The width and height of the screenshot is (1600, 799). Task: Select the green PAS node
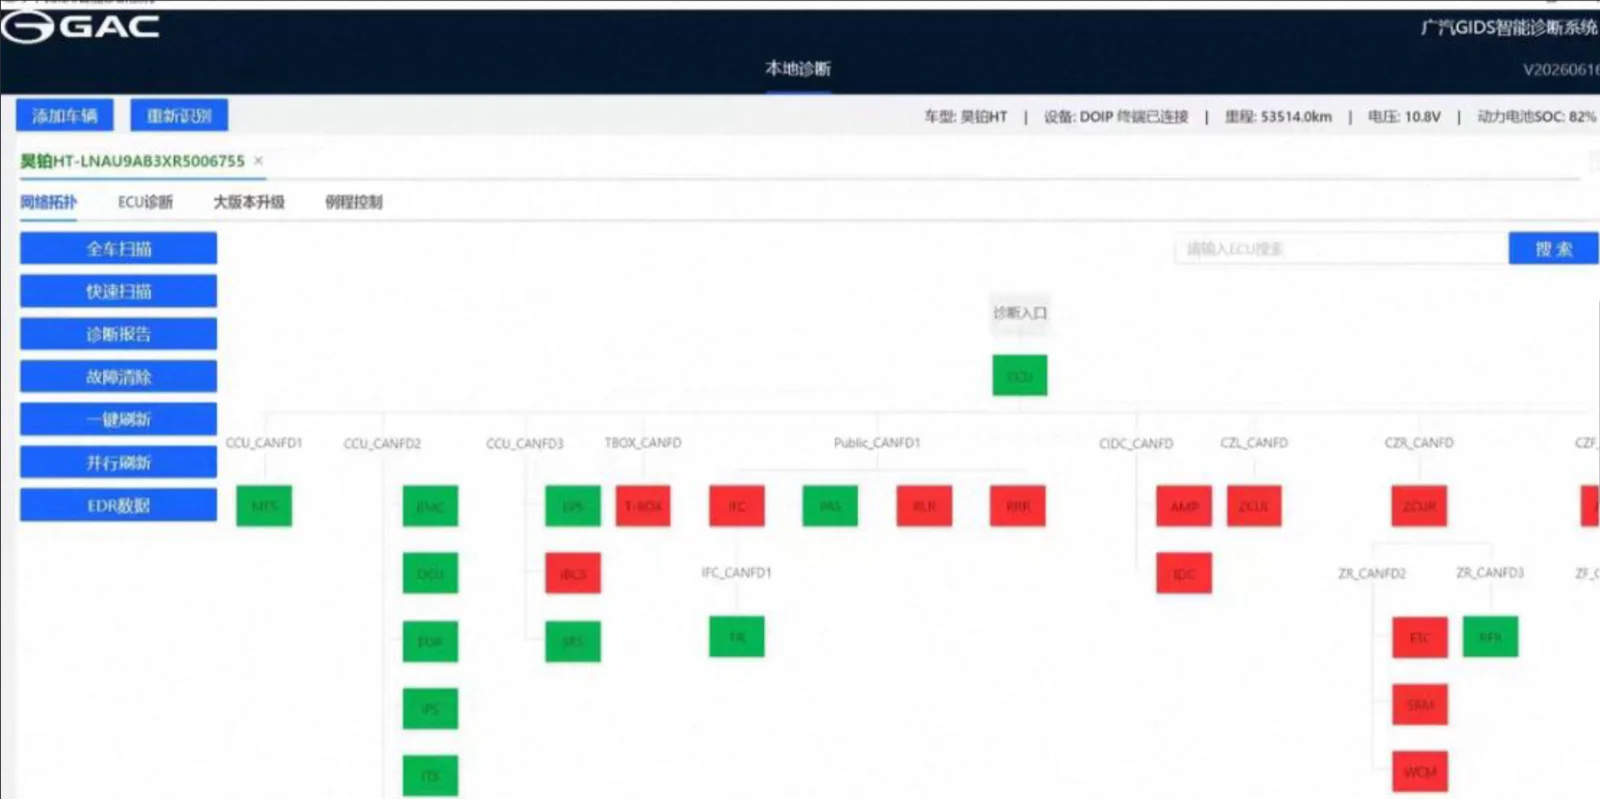tap(830, 506)
